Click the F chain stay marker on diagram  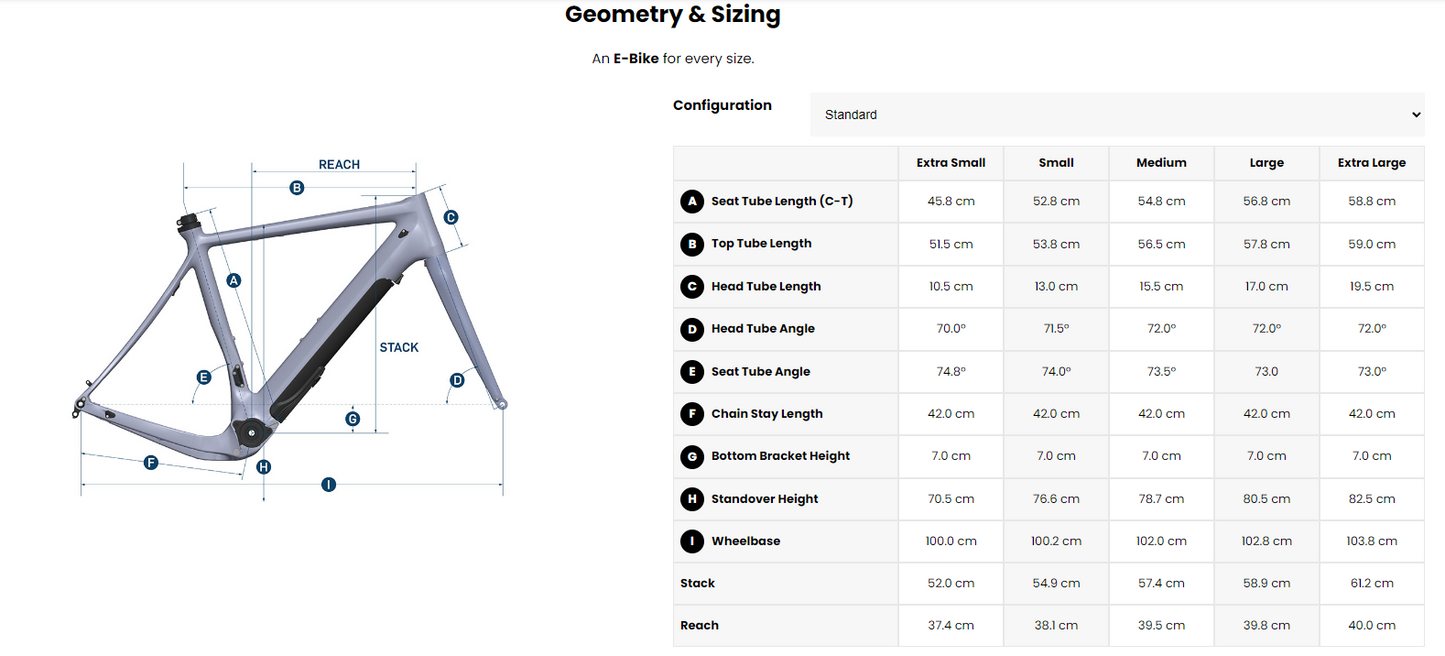tap(151, 462)
